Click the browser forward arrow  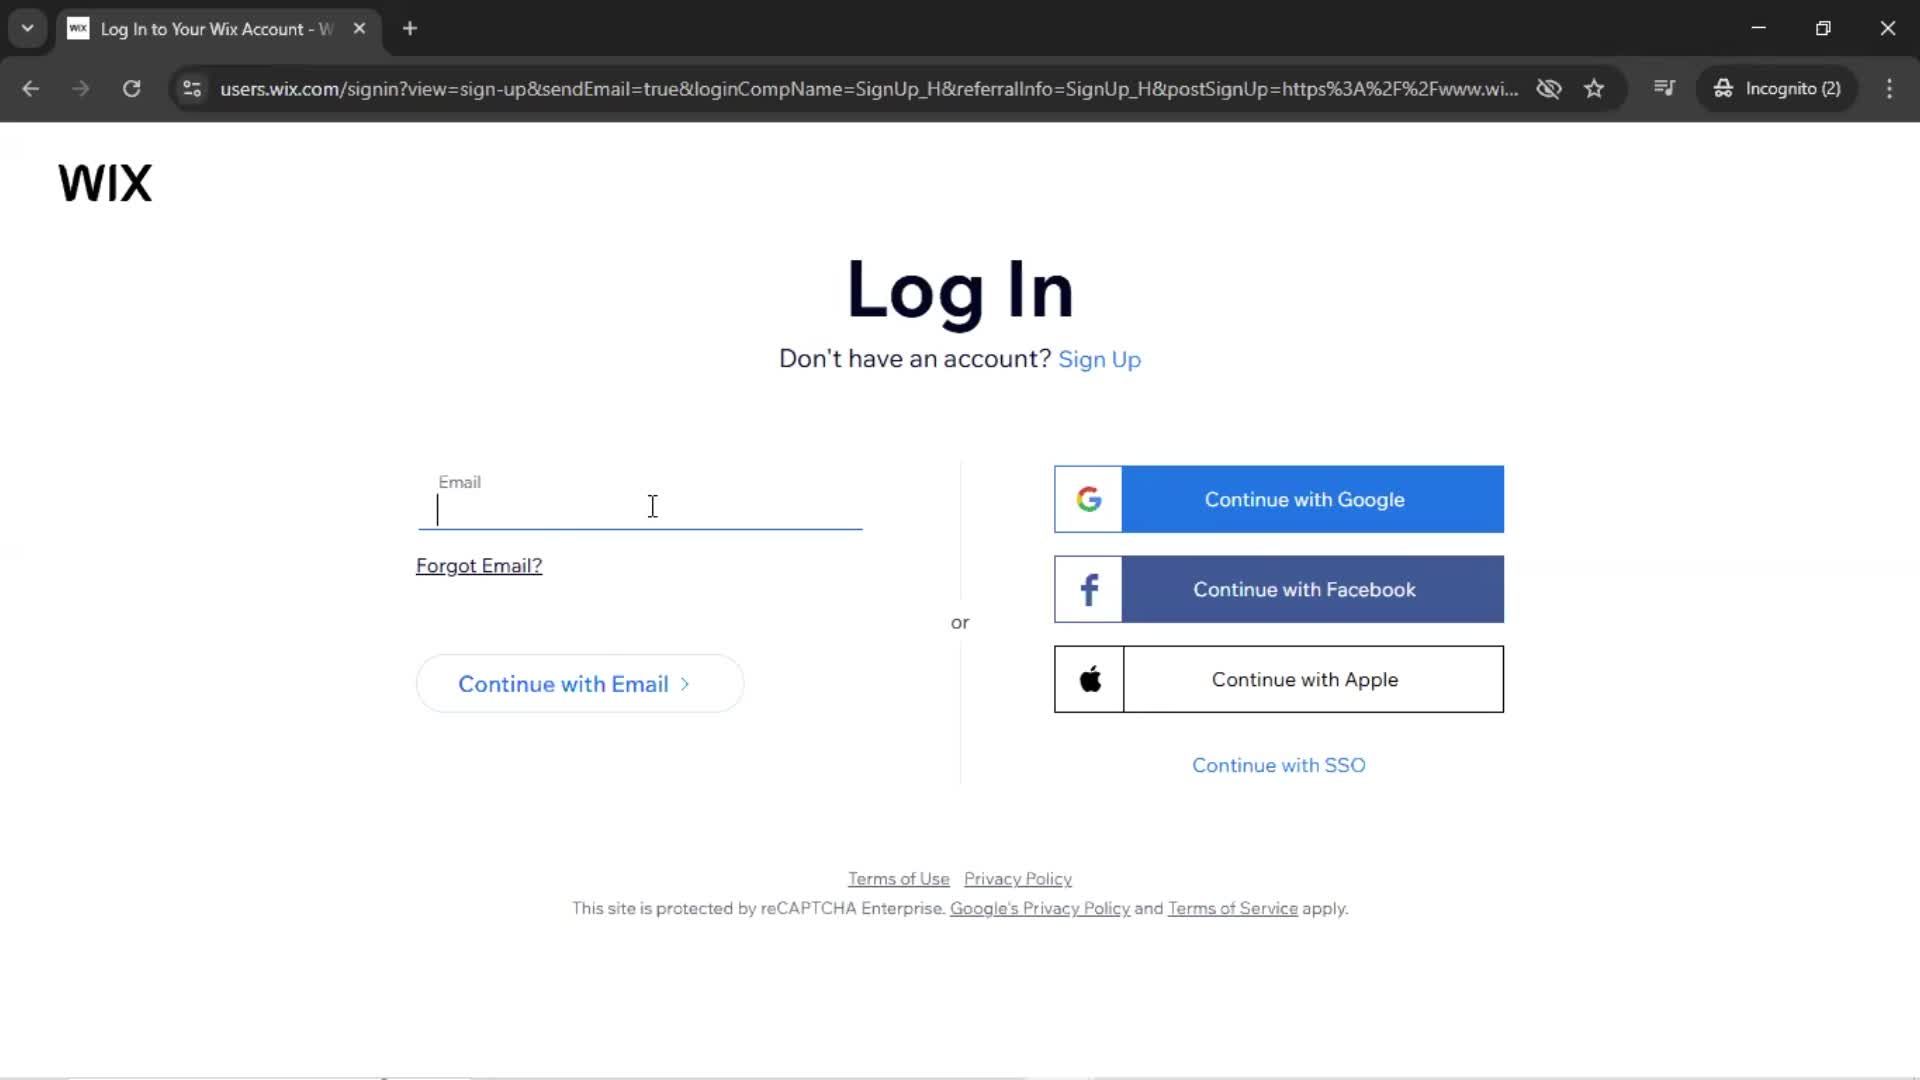click(x=81, y=89)
